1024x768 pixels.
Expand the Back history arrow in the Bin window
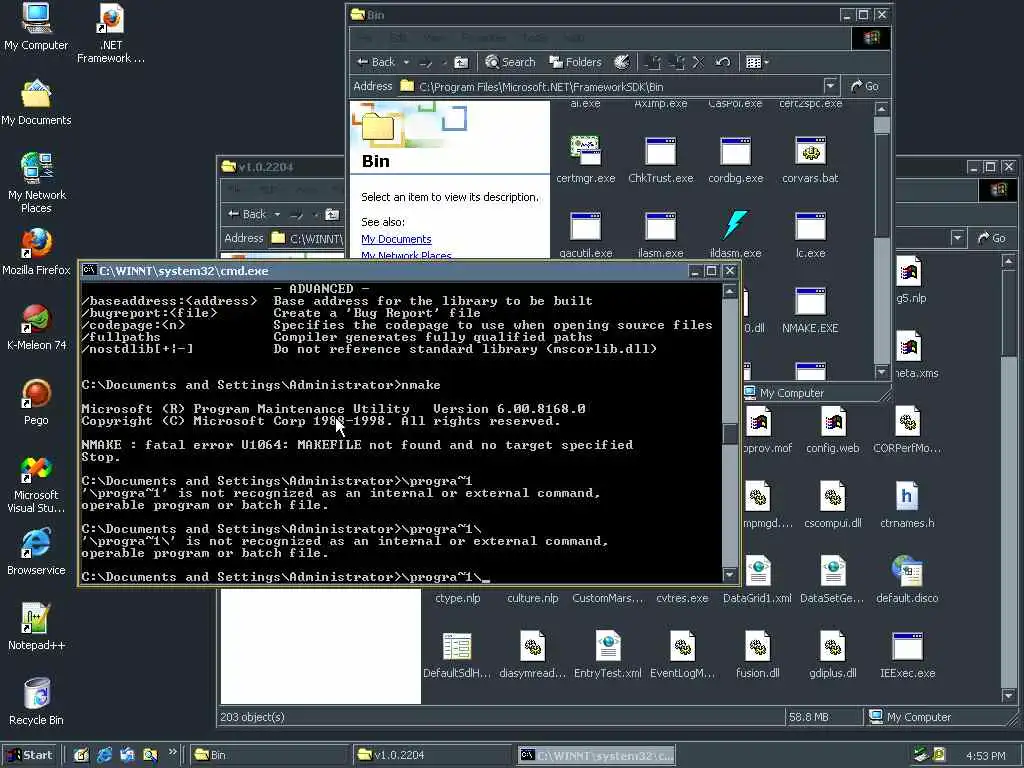point(406,62)
